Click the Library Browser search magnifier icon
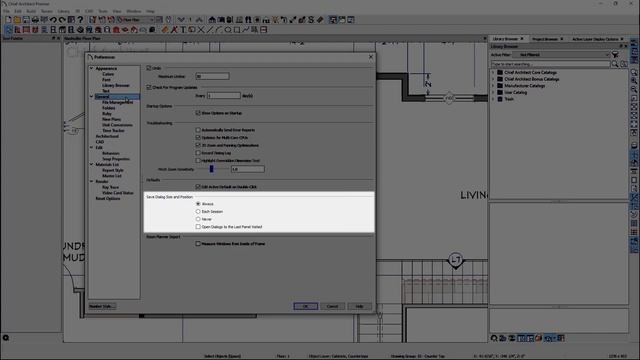 tap(615, 64)
